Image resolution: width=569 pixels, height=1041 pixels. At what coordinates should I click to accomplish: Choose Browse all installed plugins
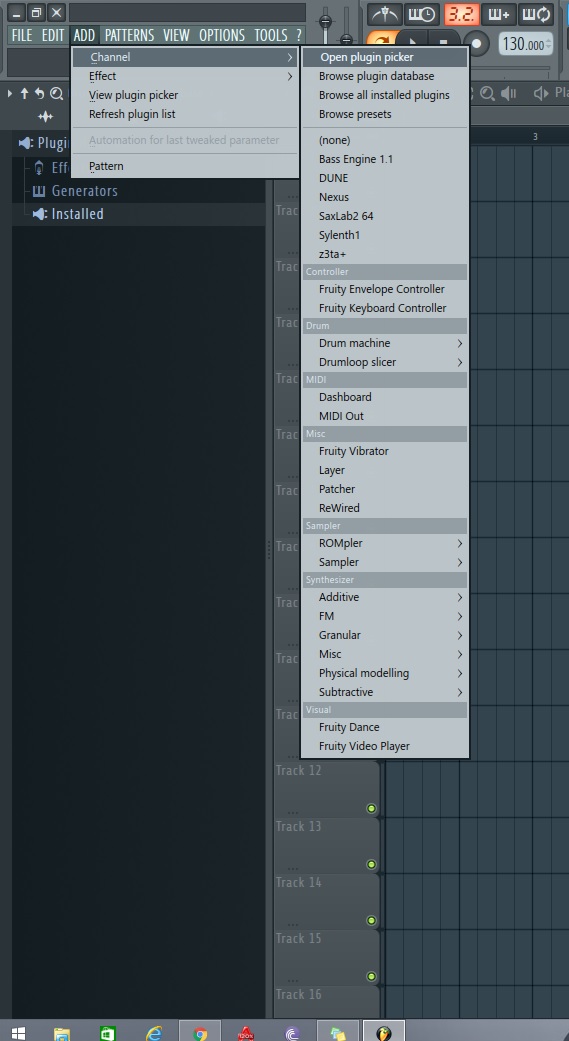click(384, 95)
